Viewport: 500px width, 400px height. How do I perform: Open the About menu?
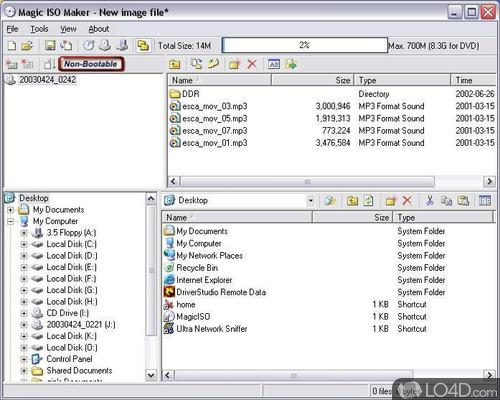point(99,29)
